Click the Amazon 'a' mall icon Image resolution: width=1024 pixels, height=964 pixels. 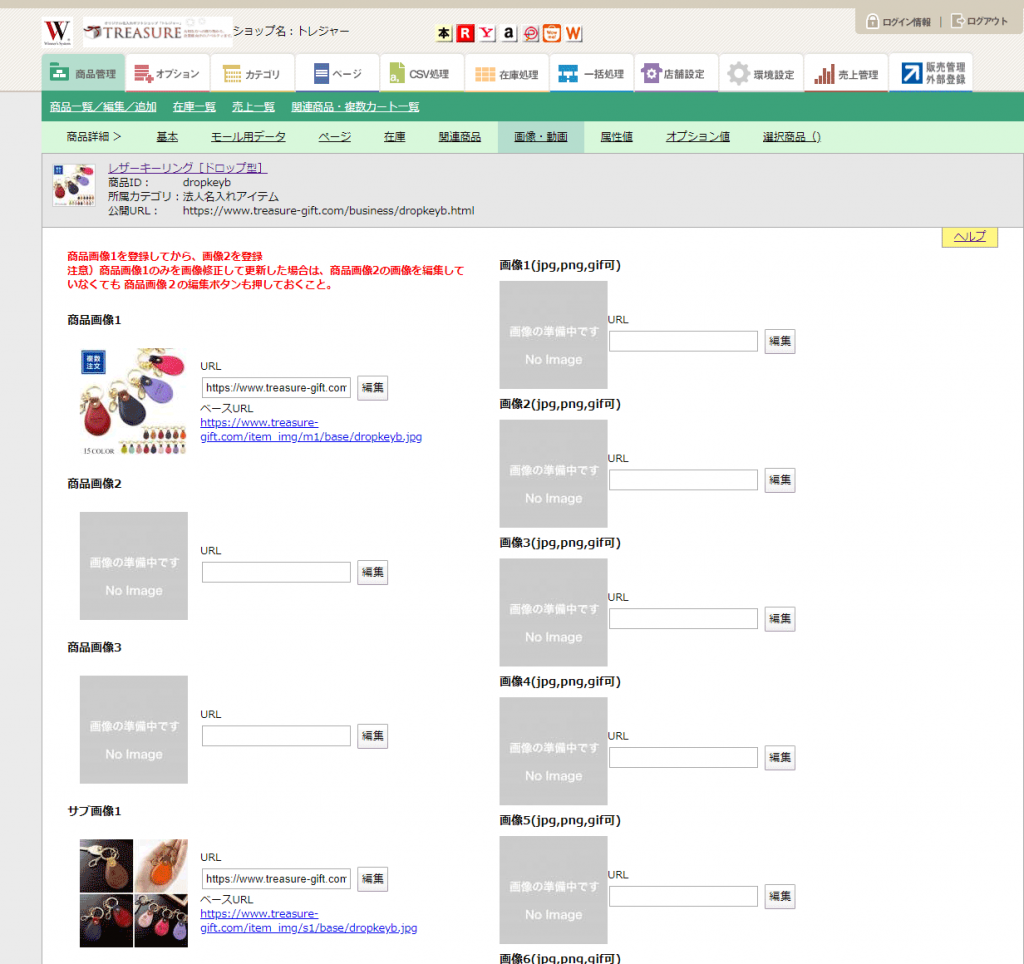tap(509, 34)
